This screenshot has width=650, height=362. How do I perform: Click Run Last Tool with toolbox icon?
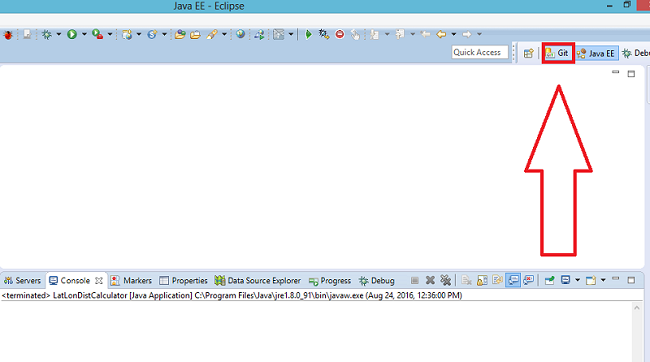coord(97,34)
